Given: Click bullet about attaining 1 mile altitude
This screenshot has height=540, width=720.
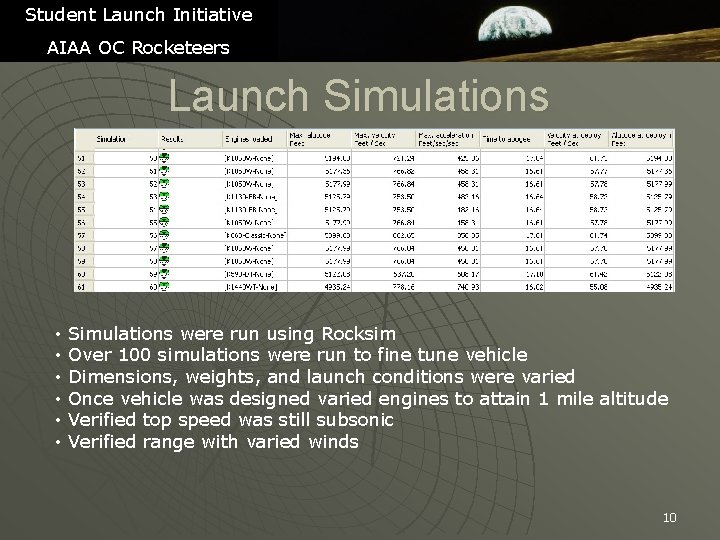Looking at the screenshot, I should tap(368, 399).
